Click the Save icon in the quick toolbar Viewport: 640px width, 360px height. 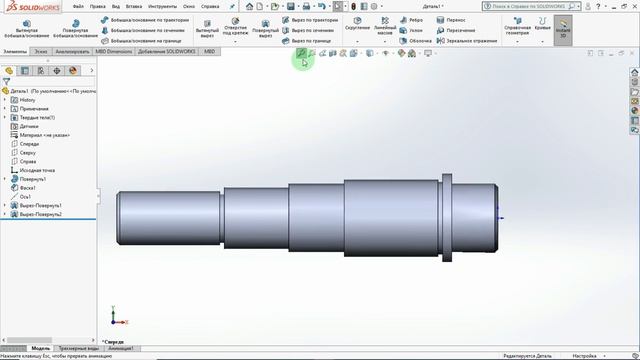click(291, 7)
